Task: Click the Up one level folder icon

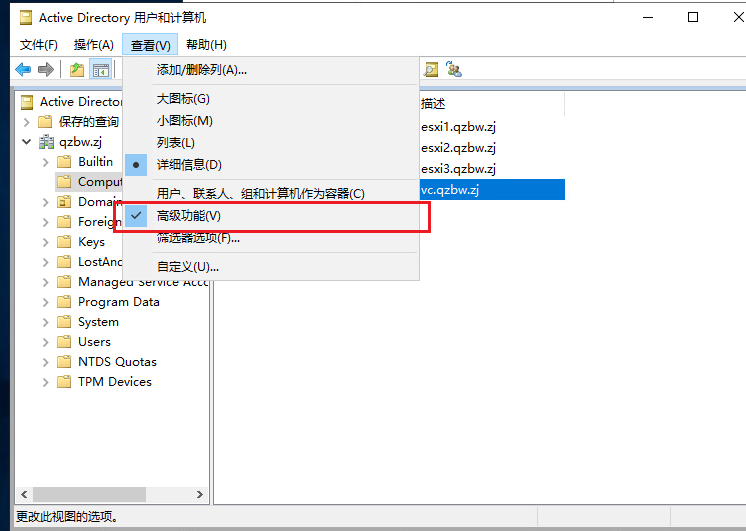Action: (77, 69)
